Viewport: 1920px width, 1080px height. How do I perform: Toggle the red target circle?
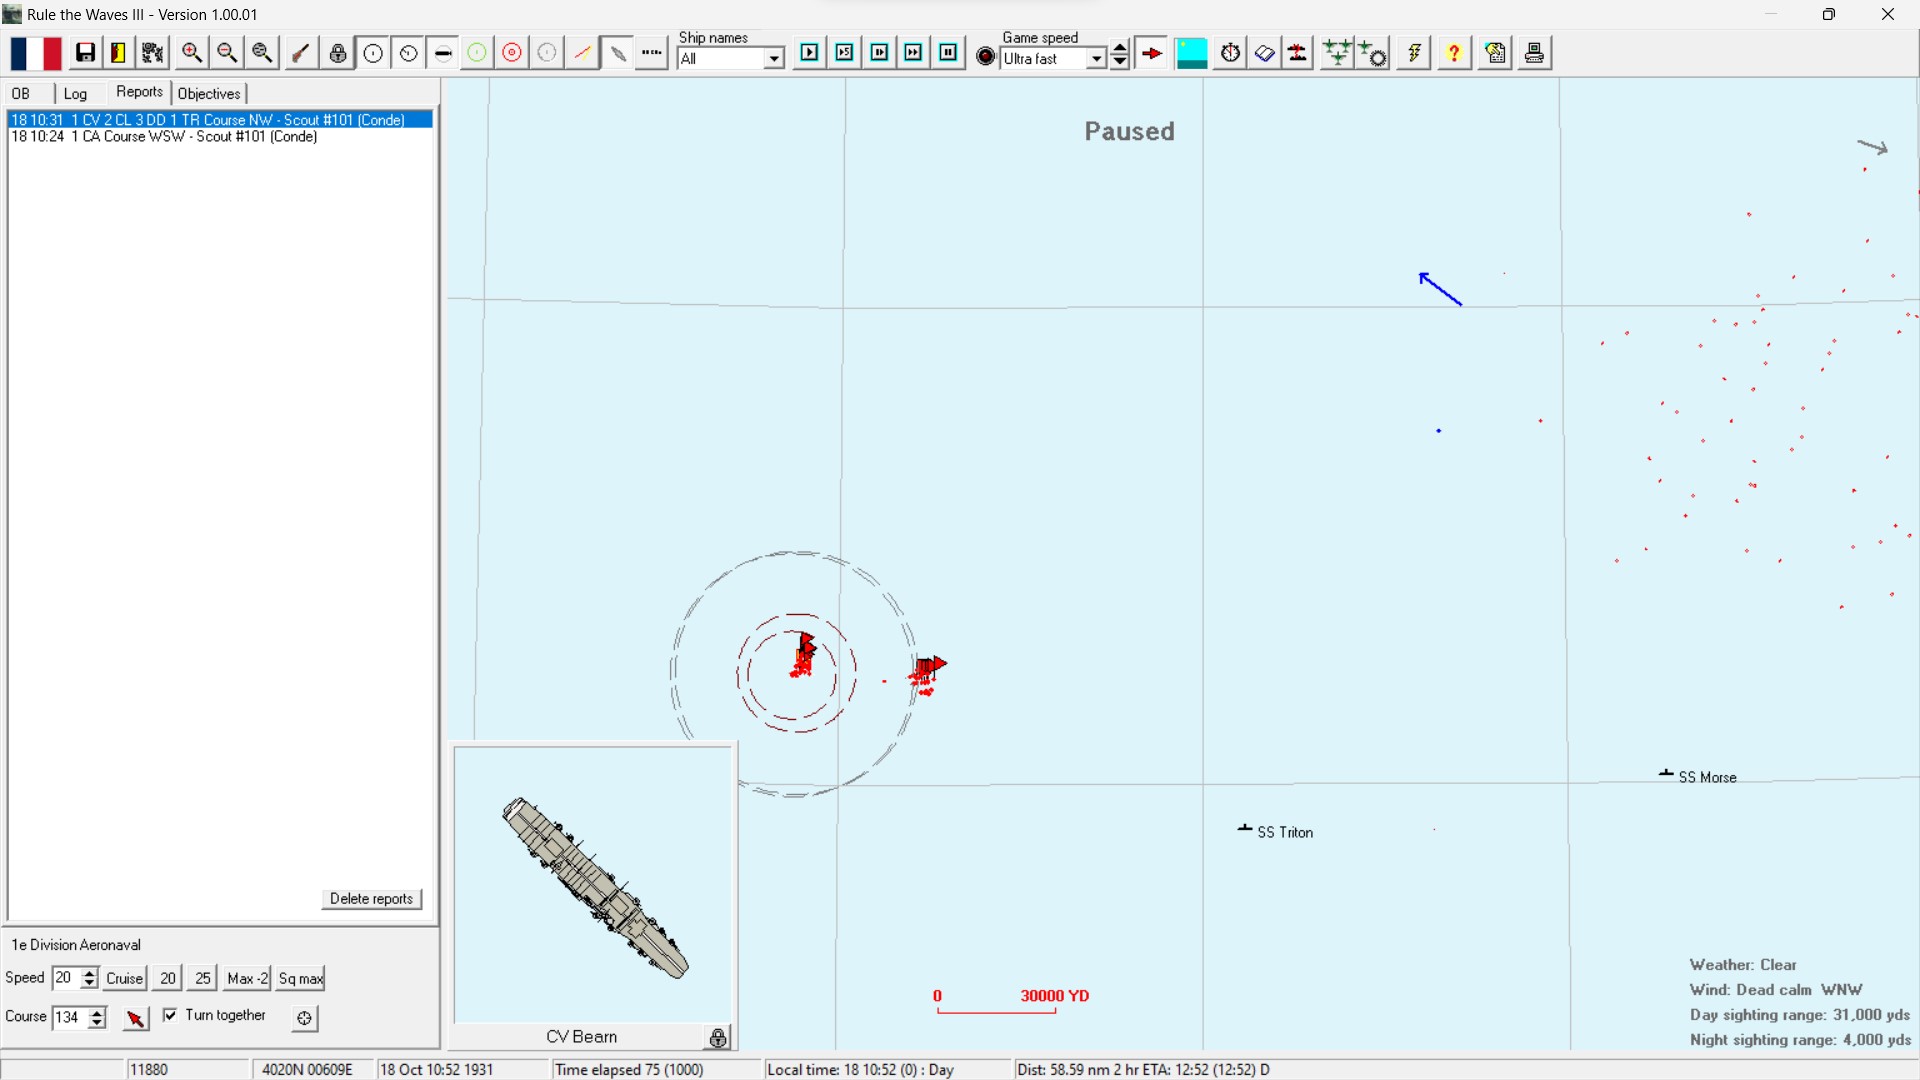click(x=512, y=53)
